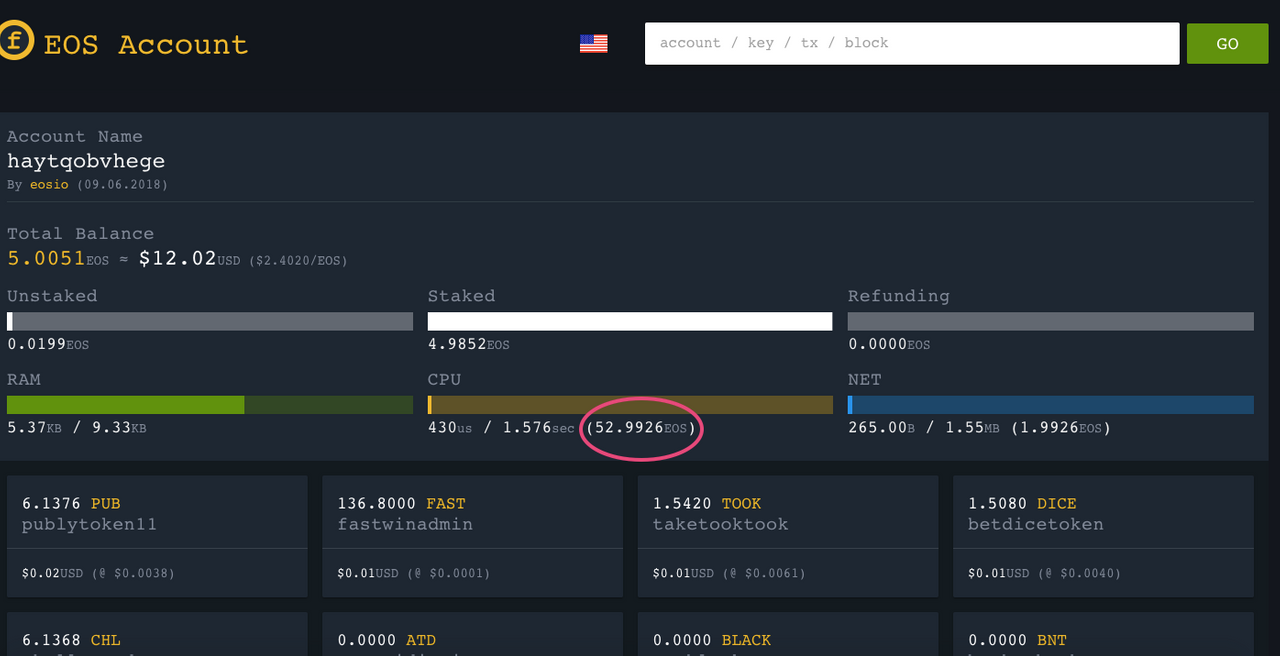Select the PUB token symbol label
The height and width of the screenshot is (656, 1280).
[105, 503]
